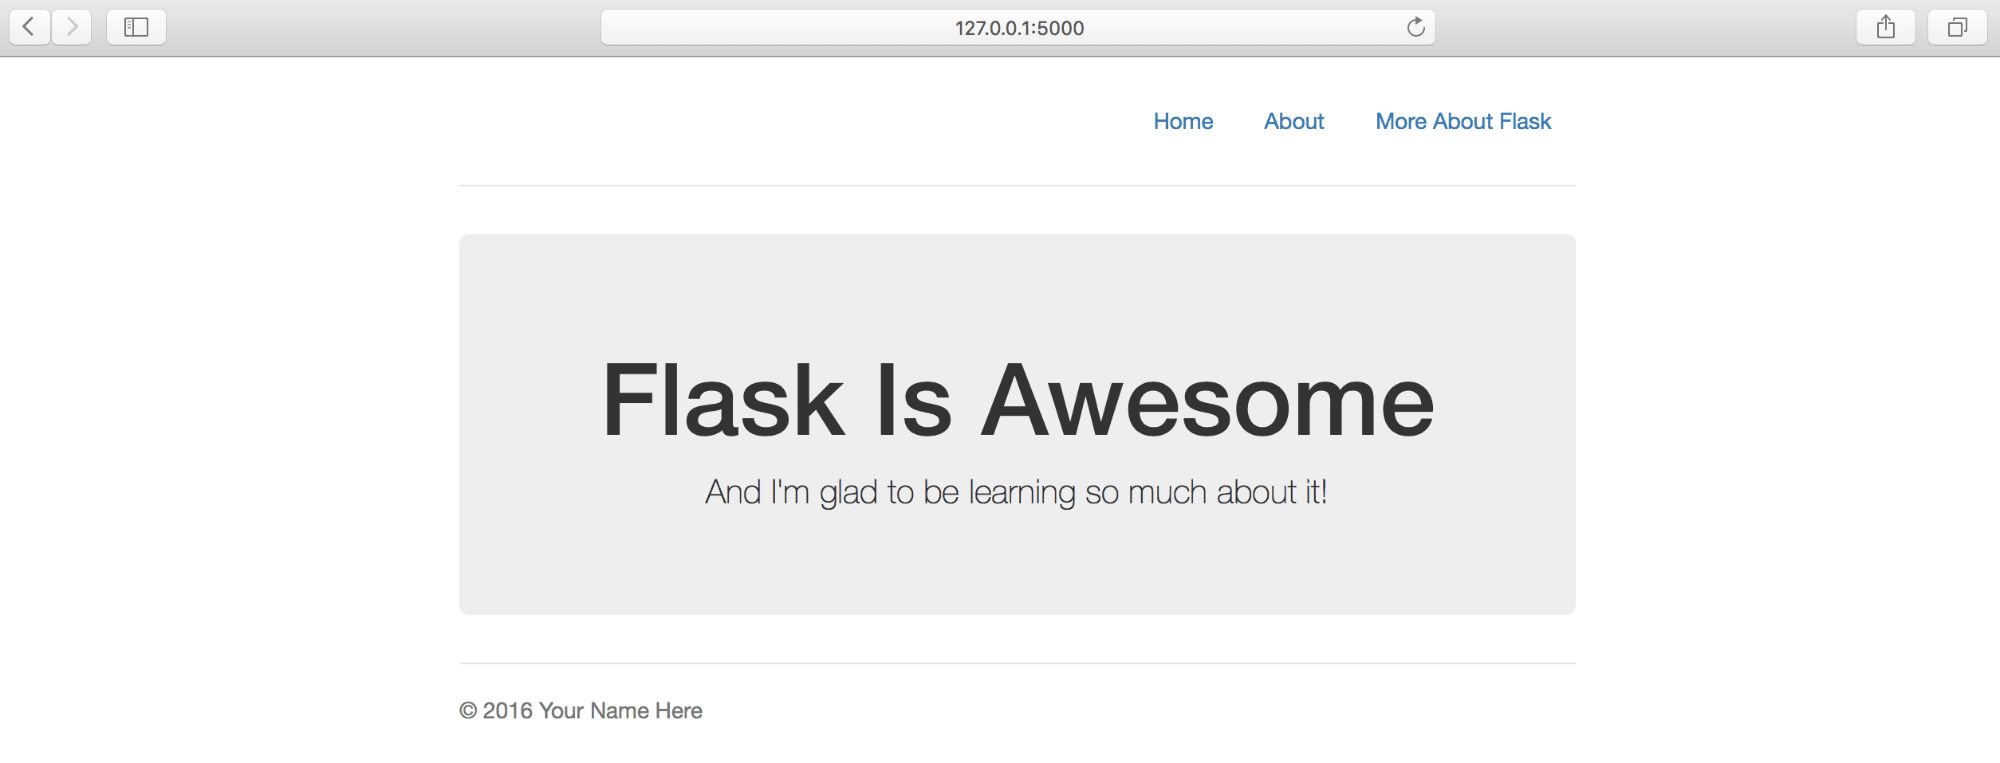The width and height of the screenshot is (2000, 763).
Task: Click the © 2016 Your Name Here footer
Action: (x=581, y=711)
